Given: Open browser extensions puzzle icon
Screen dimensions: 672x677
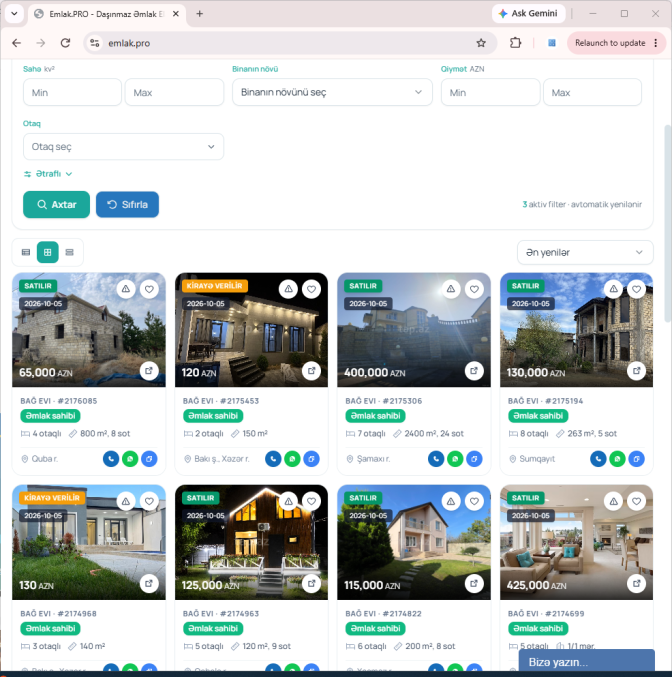Looking at the screenshot, I should (515, 43).
